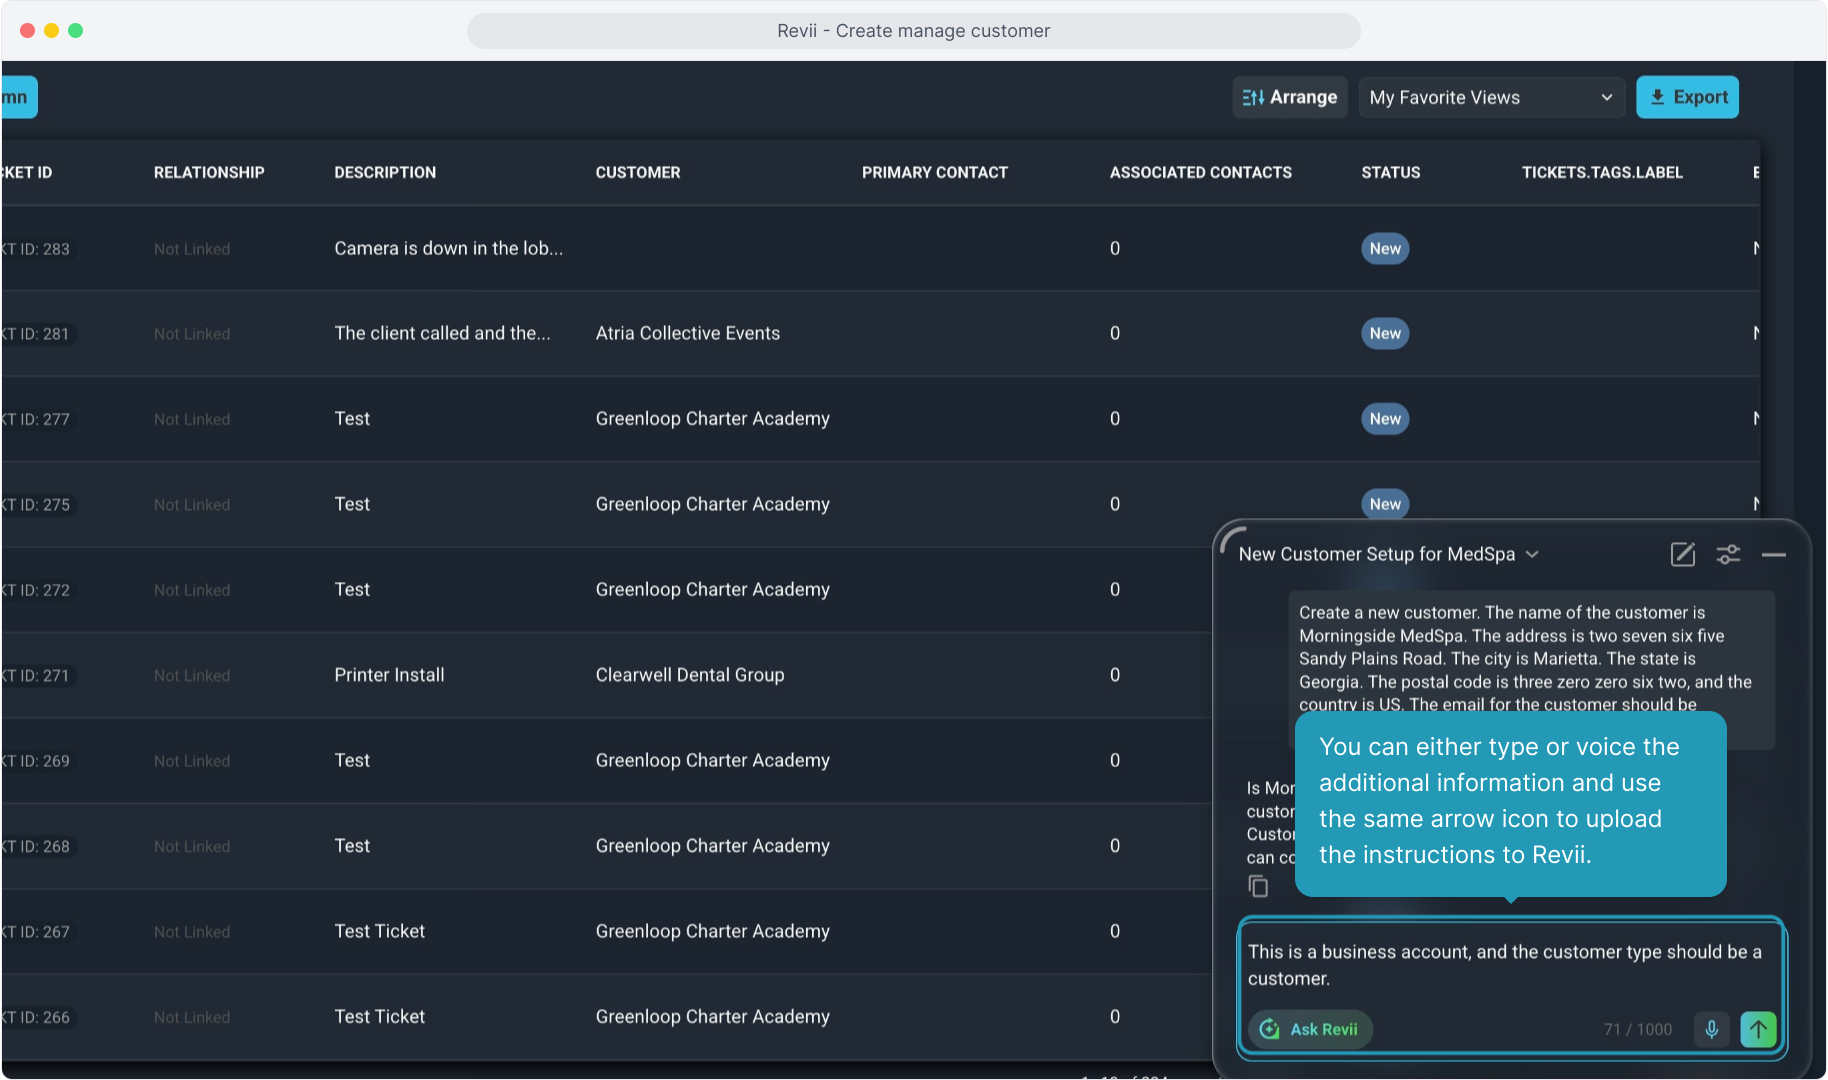The width and height of the screenshot is (1828, 1080).
Task: Click the Export button
Action: 1687,97
